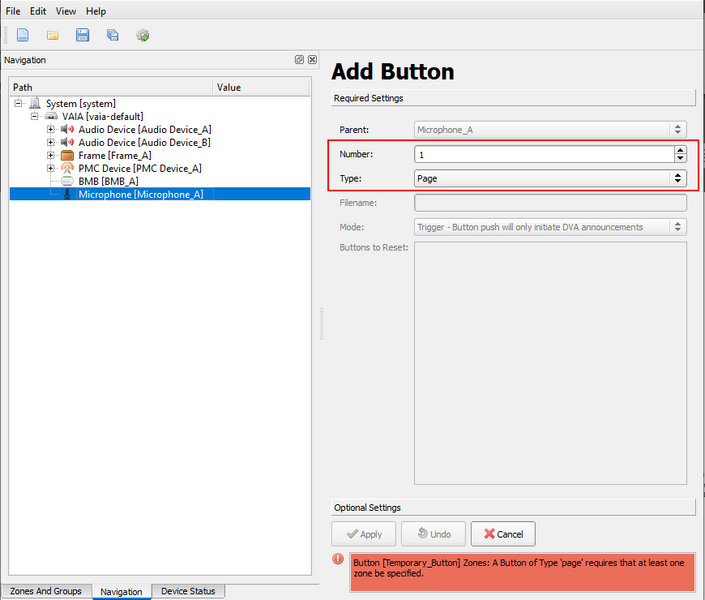Open the Type dropdown showing Page
Image resolution: width=705 pixels, height=600 pixels.
[x=550, y=178]
